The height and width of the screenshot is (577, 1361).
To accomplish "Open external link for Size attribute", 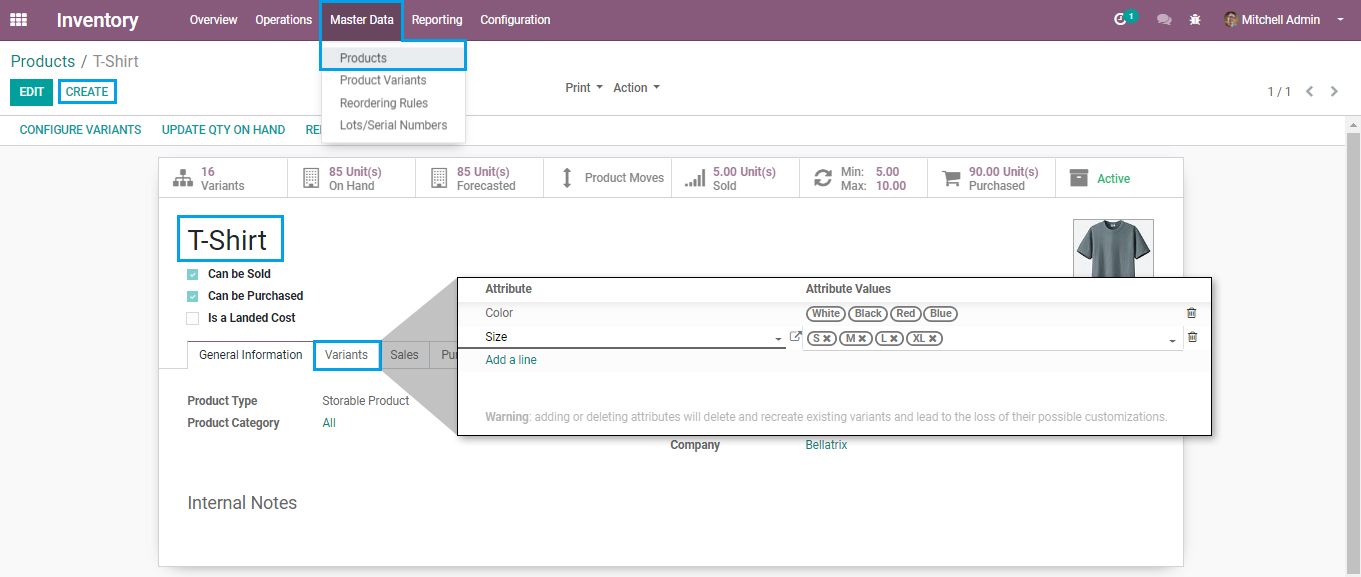I will point(795,338).
